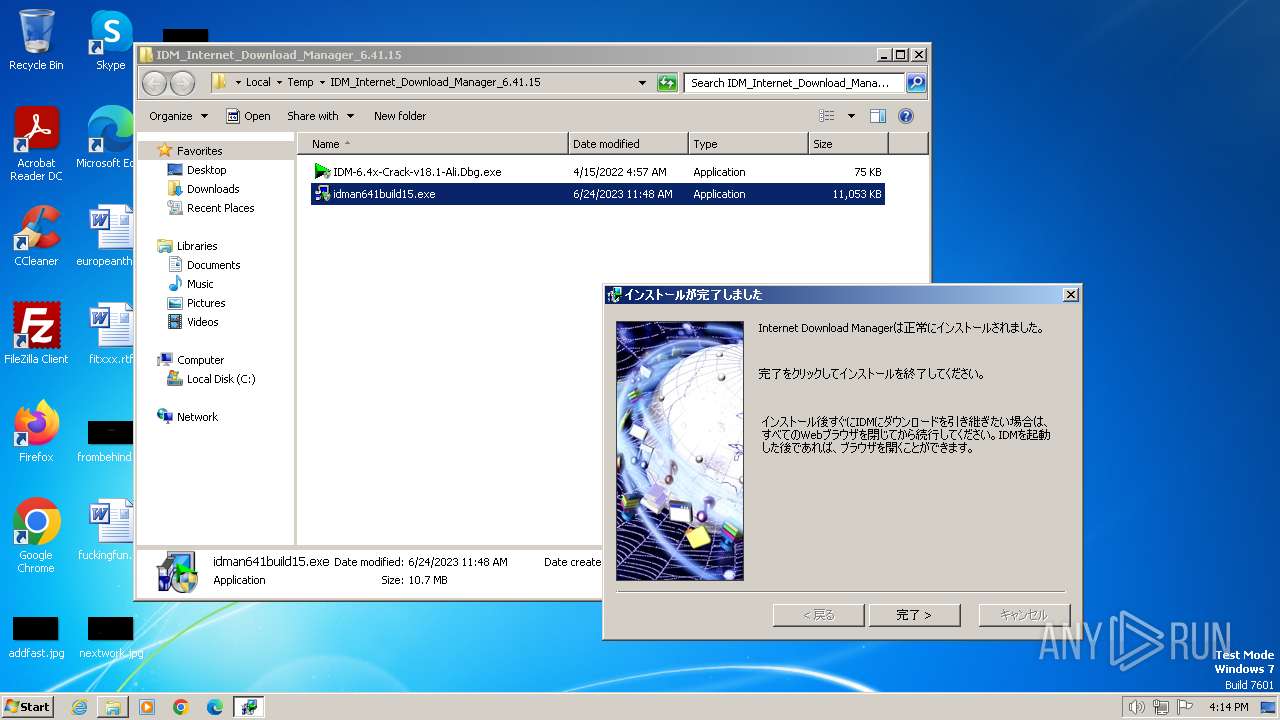Sort files by Type column
Image resolution: width=1280 pixels, height=720 pixels.
[748, 144]
